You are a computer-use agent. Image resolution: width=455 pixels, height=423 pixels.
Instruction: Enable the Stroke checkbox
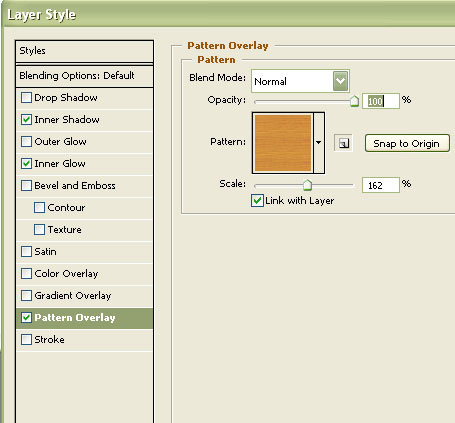(26, 340)
